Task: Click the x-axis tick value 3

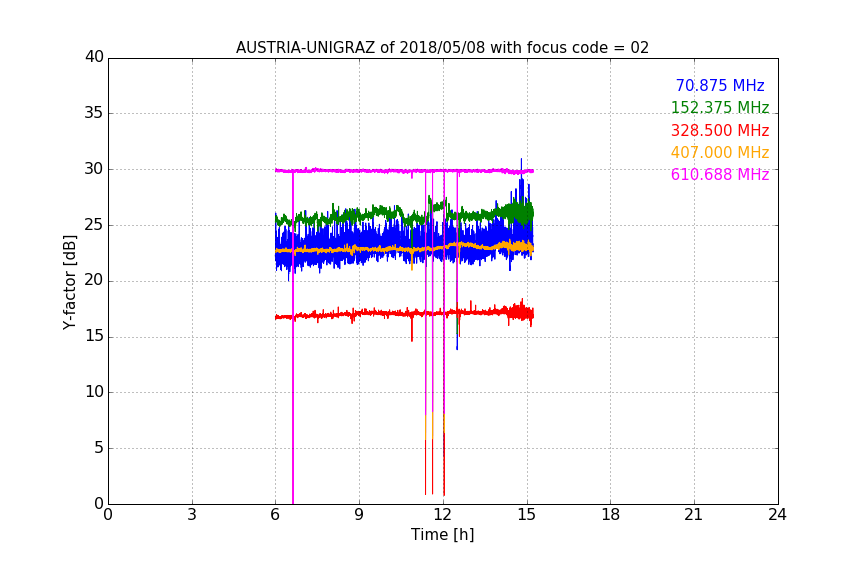Action: click(x=192, y=515)
